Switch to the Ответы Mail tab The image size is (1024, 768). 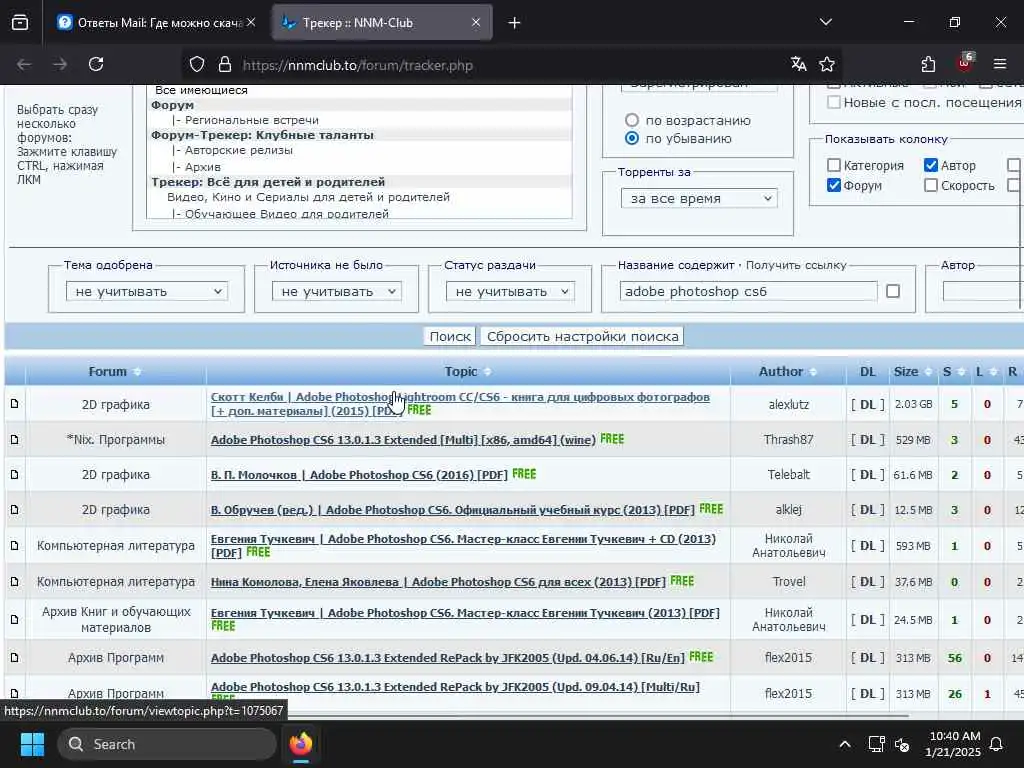point(150,23)
